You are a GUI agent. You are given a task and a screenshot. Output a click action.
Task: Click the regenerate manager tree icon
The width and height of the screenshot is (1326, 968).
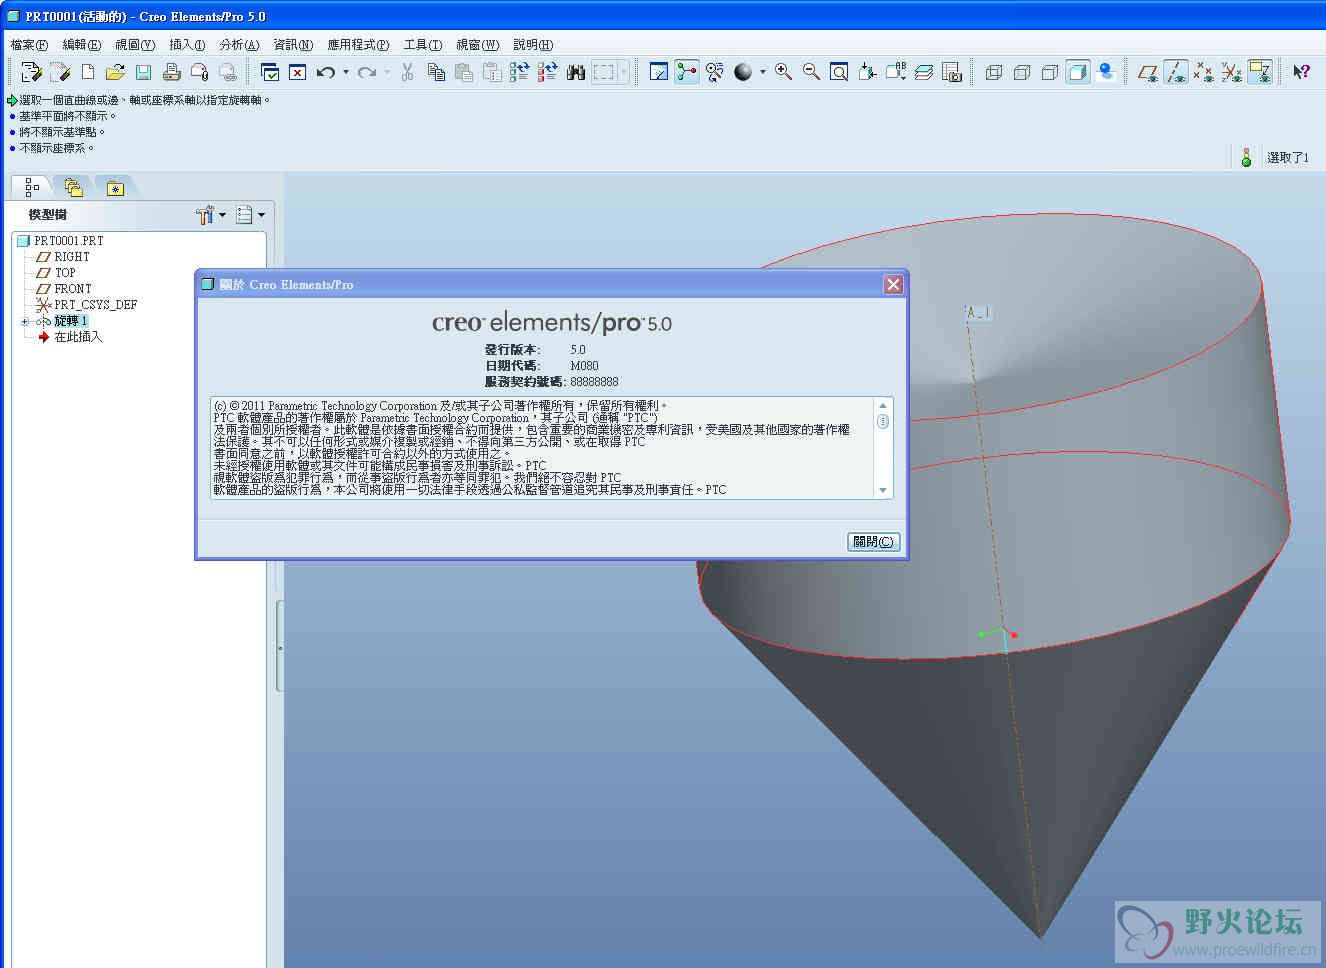click(x=547, y=72)
